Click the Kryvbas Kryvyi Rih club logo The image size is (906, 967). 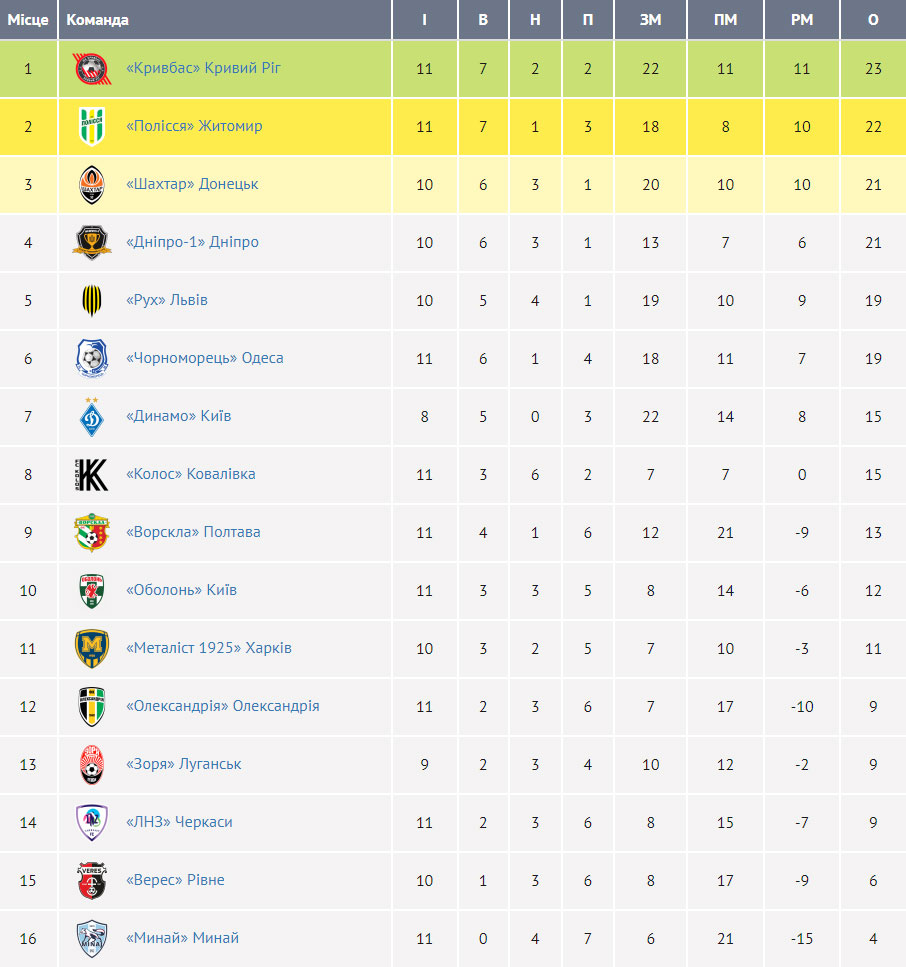(92, 68)
